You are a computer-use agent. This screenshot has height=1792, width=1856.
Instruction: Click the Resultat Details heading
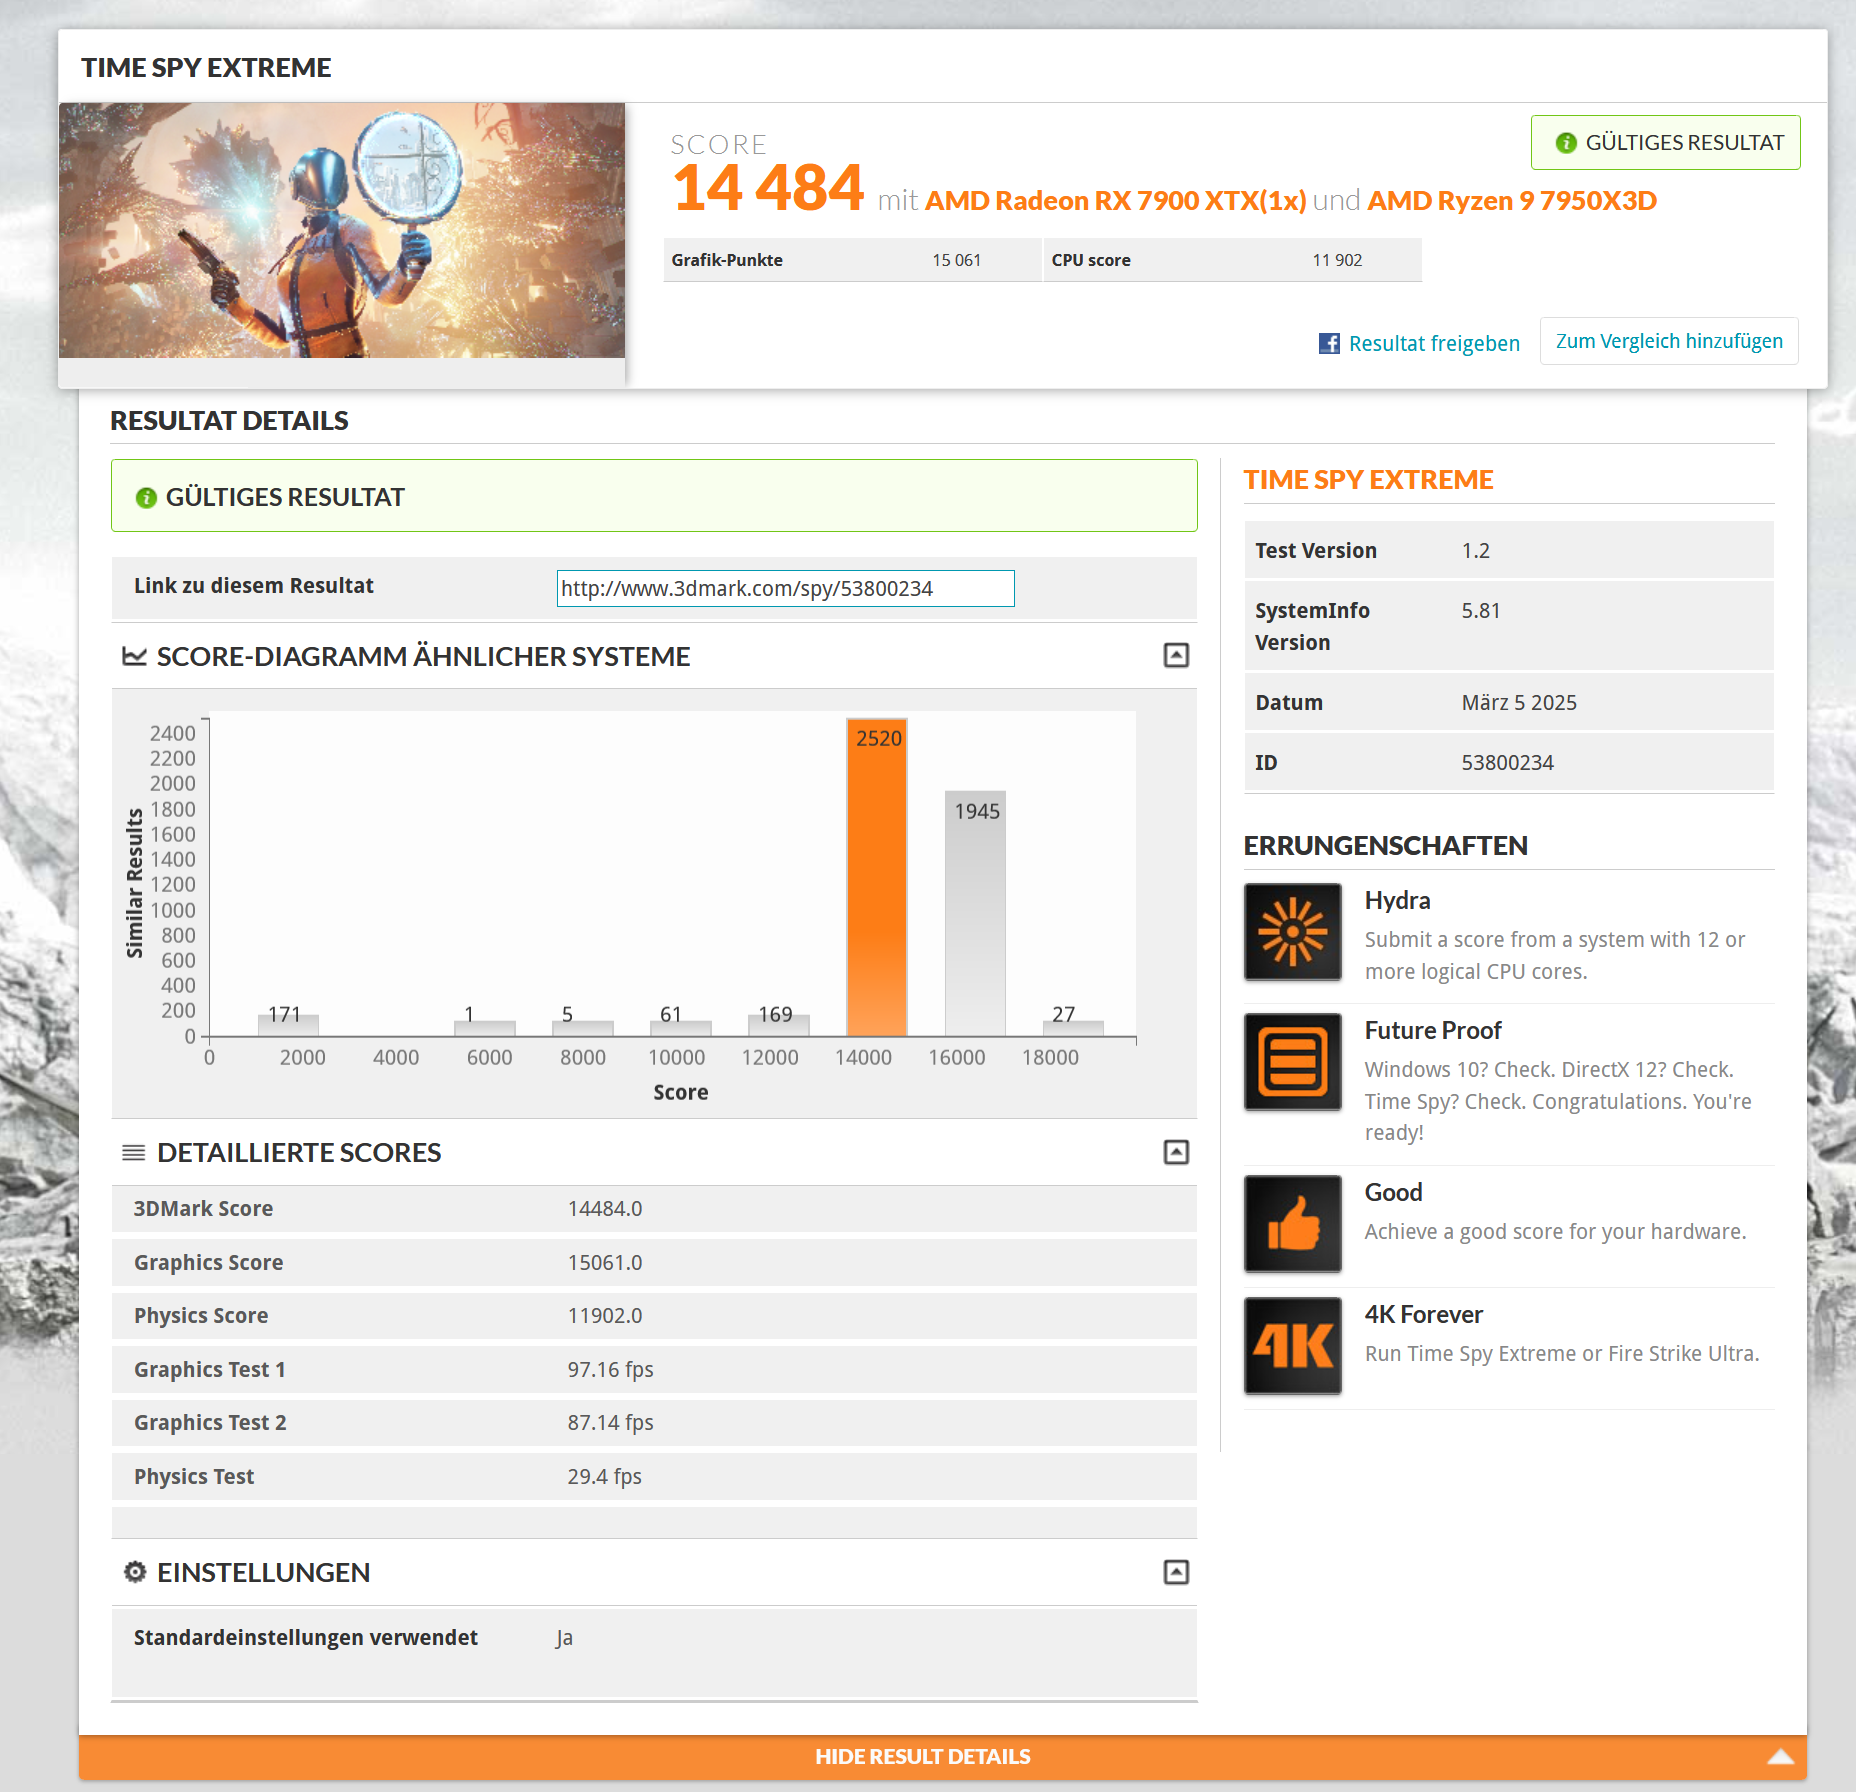coord(229,421)
